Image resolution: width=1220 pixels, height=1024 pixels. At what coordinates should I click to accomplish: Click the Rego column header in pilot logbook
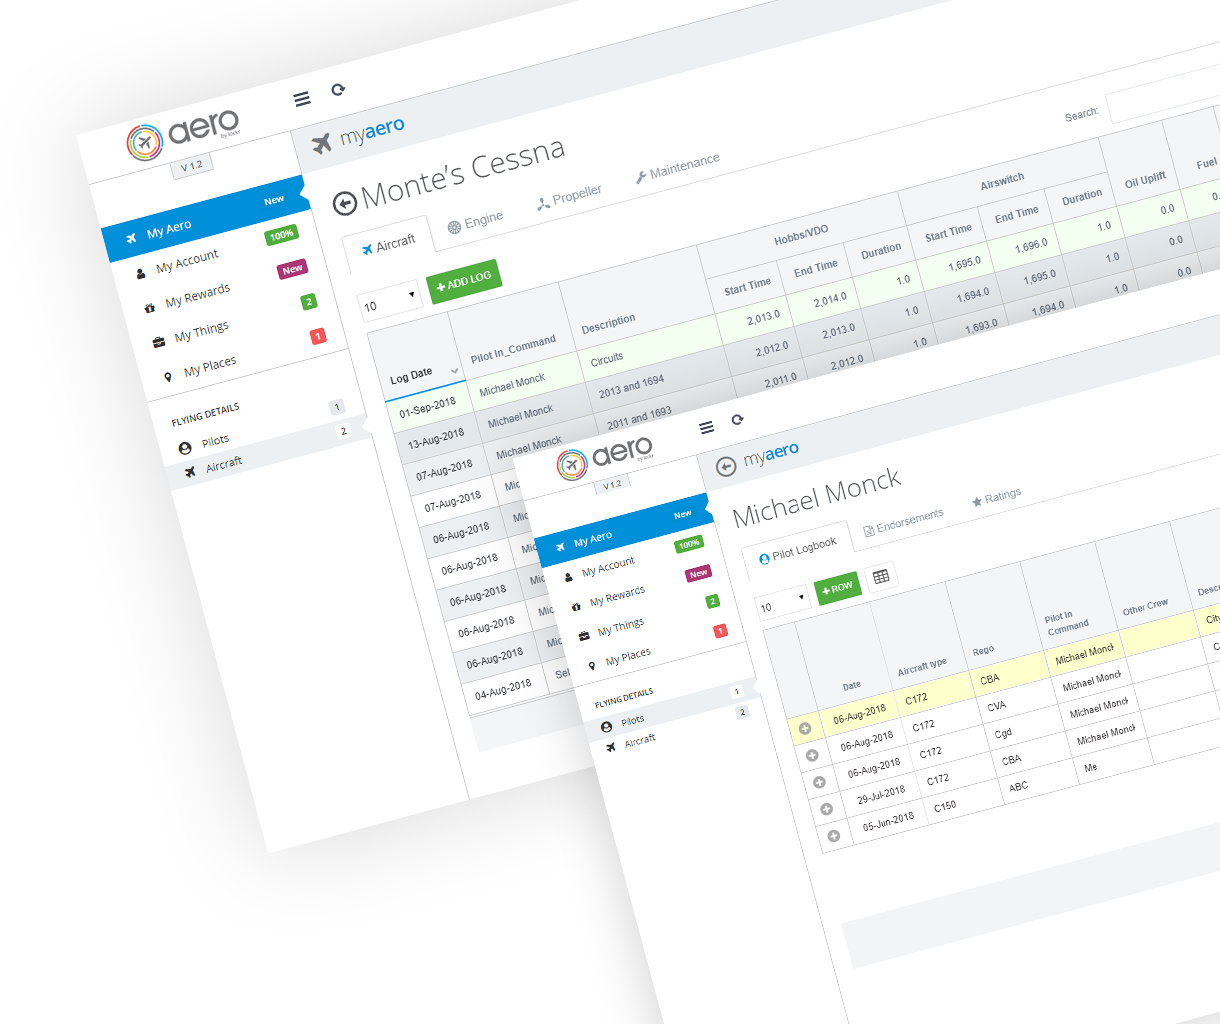click(x=983, y=650)
